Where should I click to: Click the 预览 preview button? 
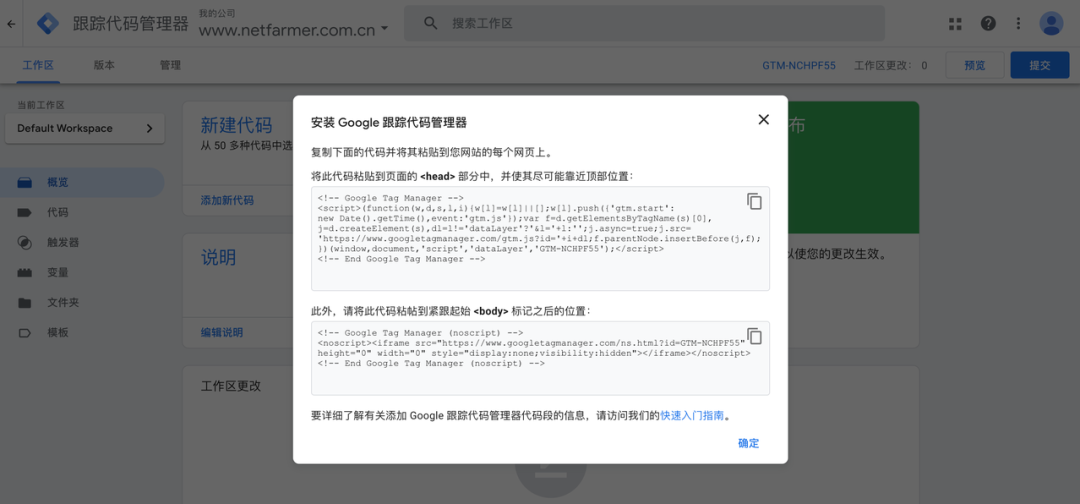(975, 65)
